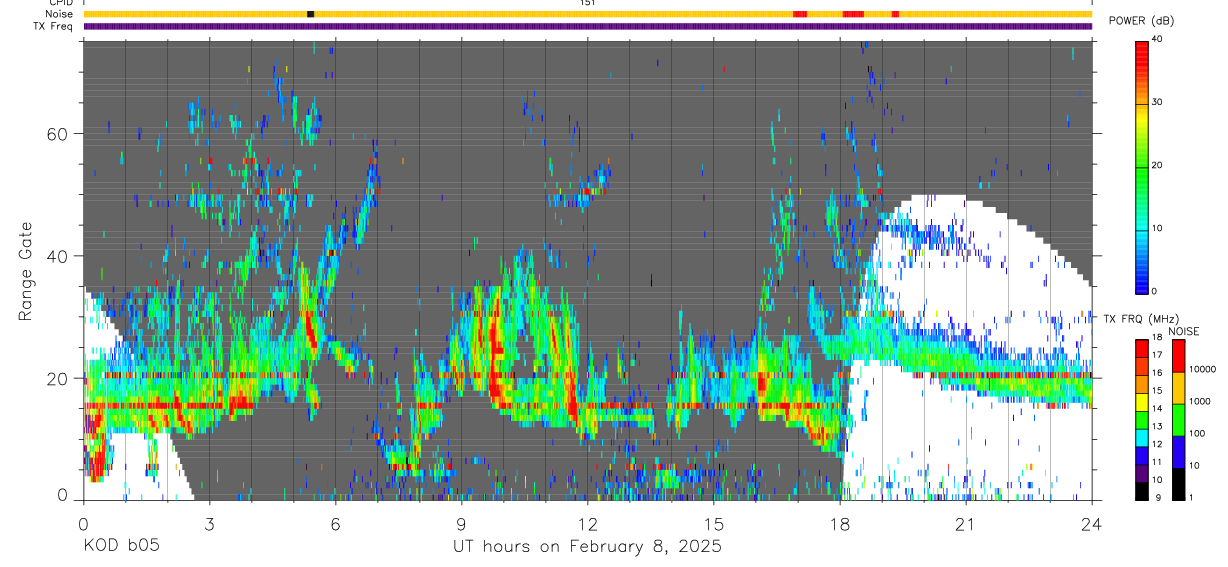Click the '1000' label on the NOISE scale
Viewport: 1228px width, 567px height.
(x=1199, y=402)
